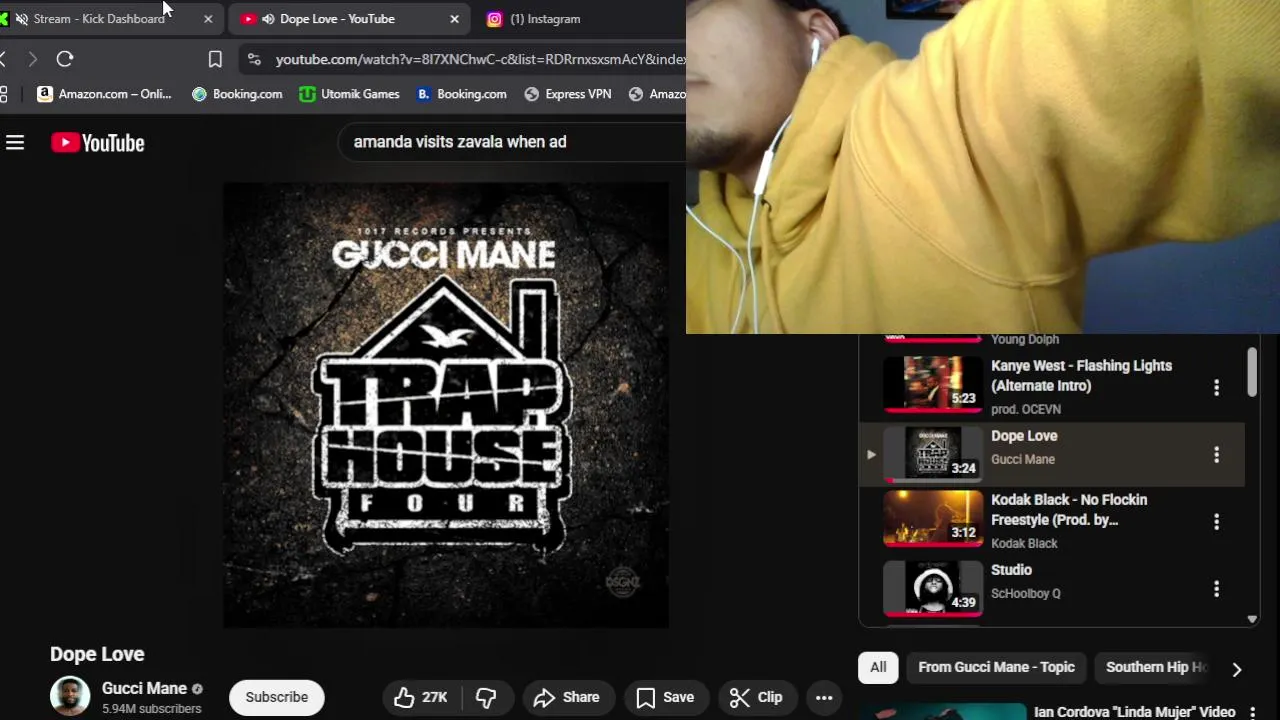
Task: Select From Gucci Mane - Topic chip
Action: click(x=996, y=668)
